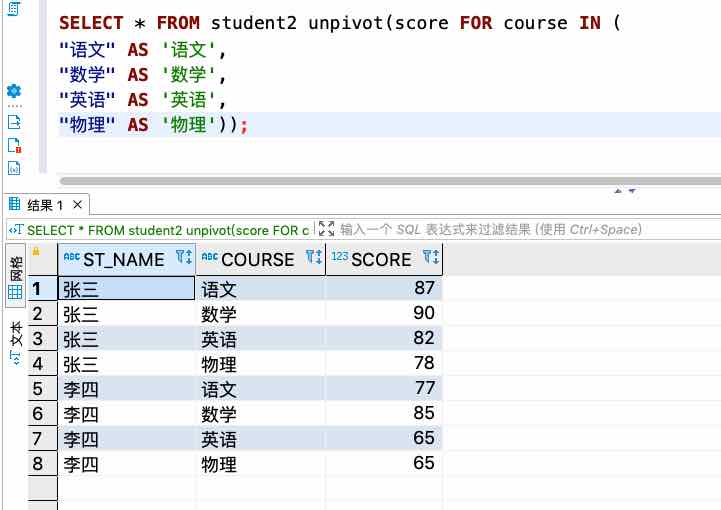Viewport: 721px width, 510px height.
Task: Click the expand filter panel icon
Action: click(326, 229)
